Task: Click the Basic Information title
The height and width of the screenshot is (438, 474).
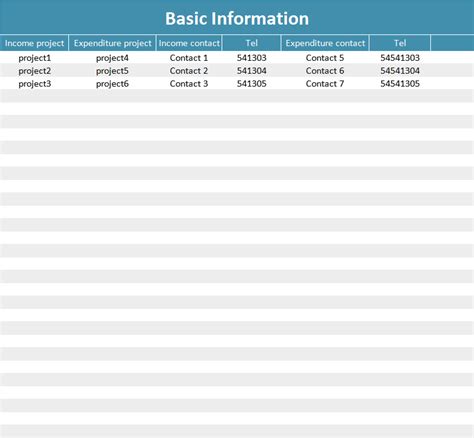Action: (x=237, y=18)
